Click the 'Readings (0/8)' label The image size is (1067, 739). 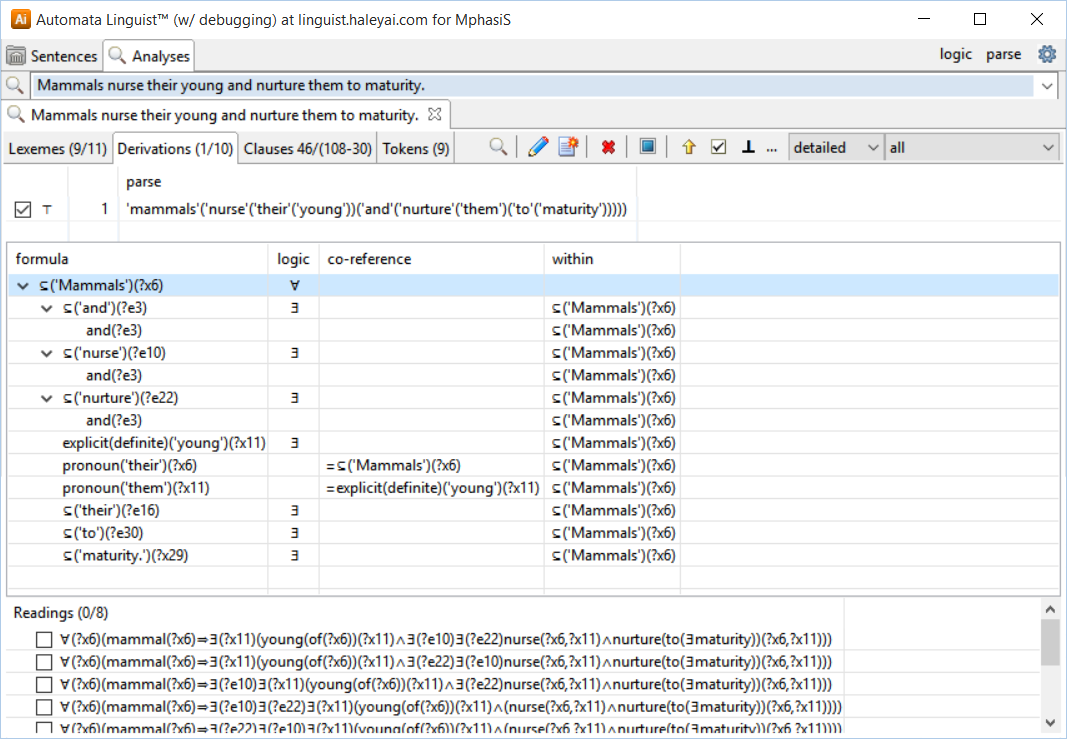pos(61,613)
